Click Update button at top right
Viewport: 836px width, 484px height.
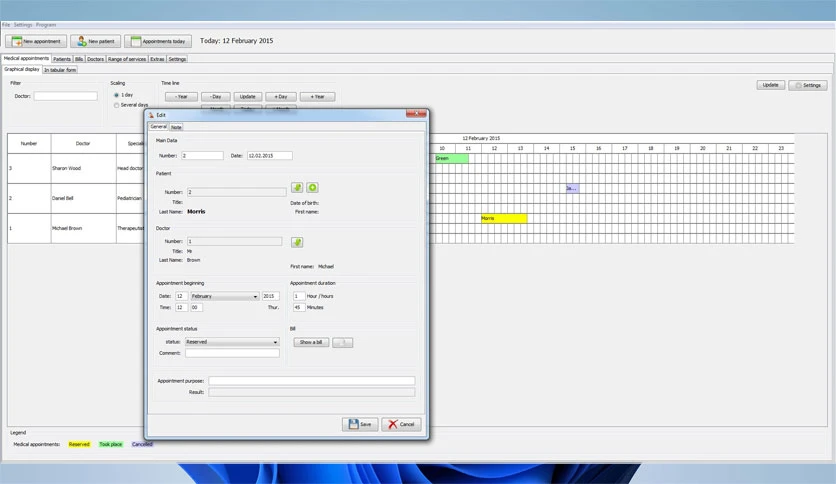coord(770,85)
